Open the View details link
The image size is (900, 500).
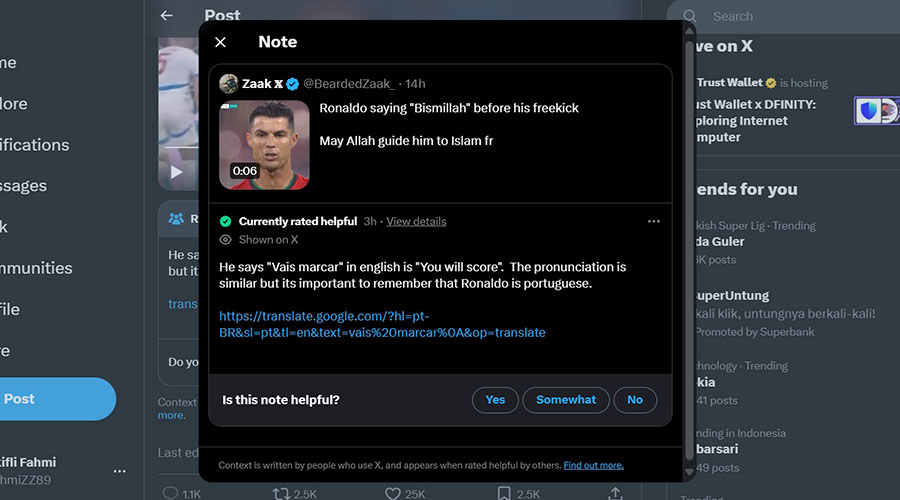416,221
